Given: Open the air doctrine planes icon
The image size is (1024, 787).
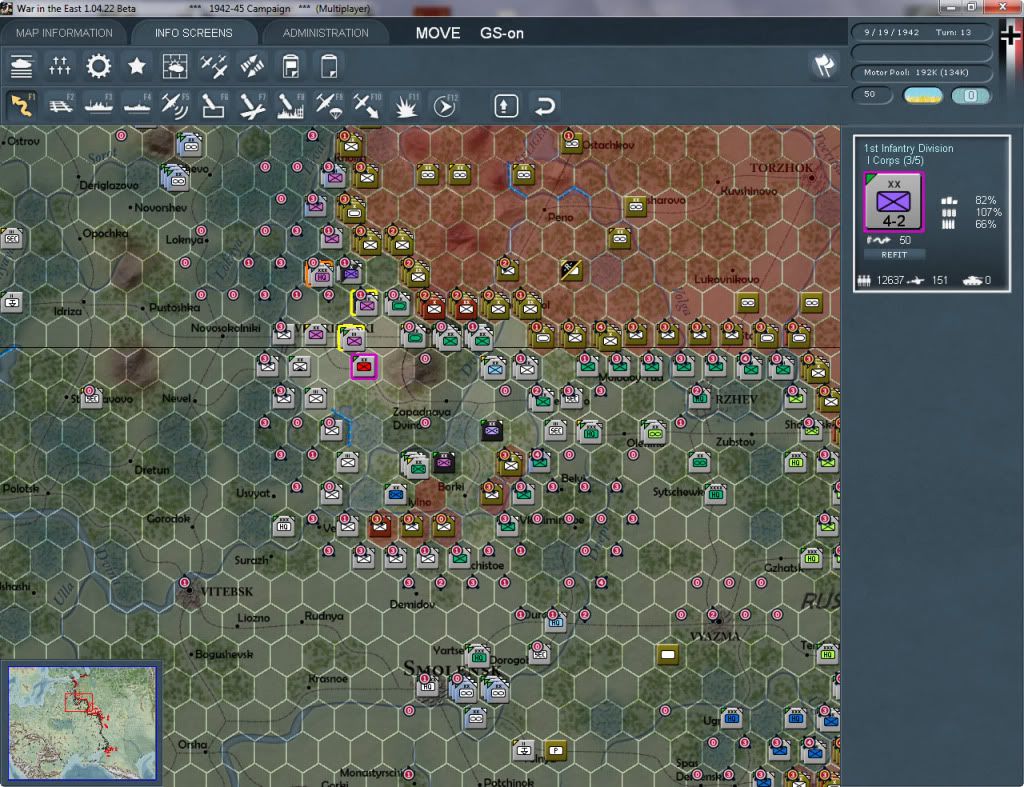Looking at the screenshot, I should (214, 67).
